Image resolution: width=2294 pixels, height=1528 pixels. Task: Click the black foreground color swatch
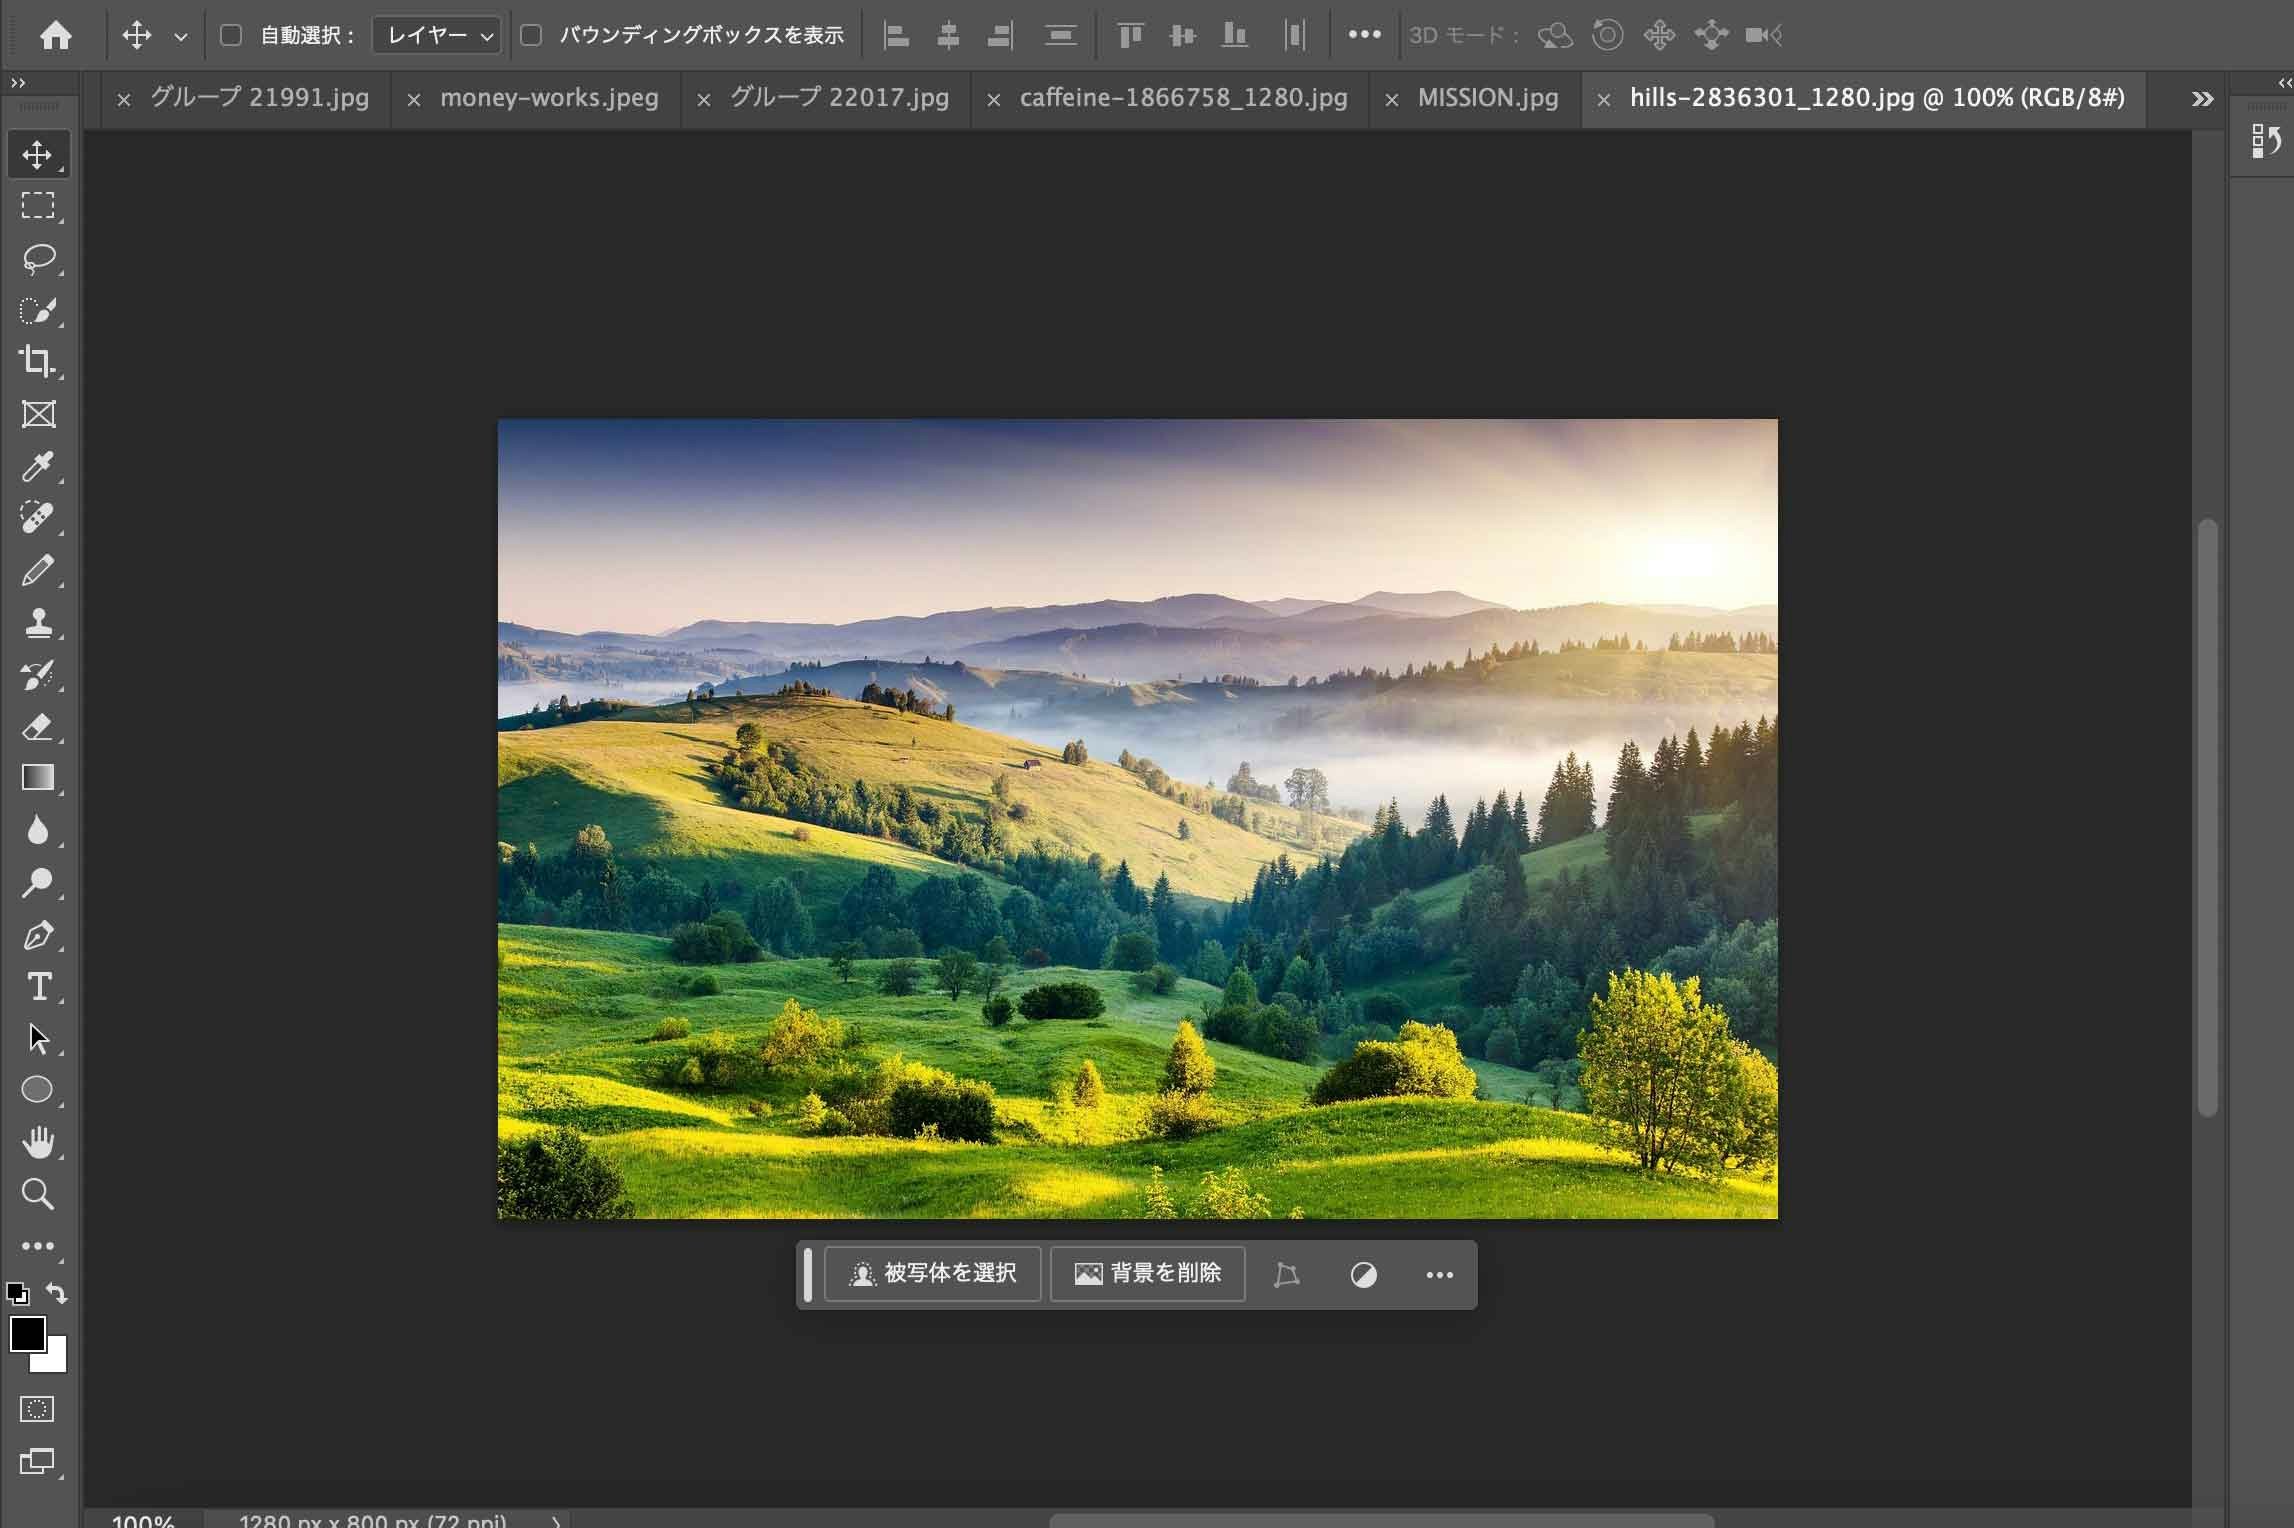(26, 1333)
